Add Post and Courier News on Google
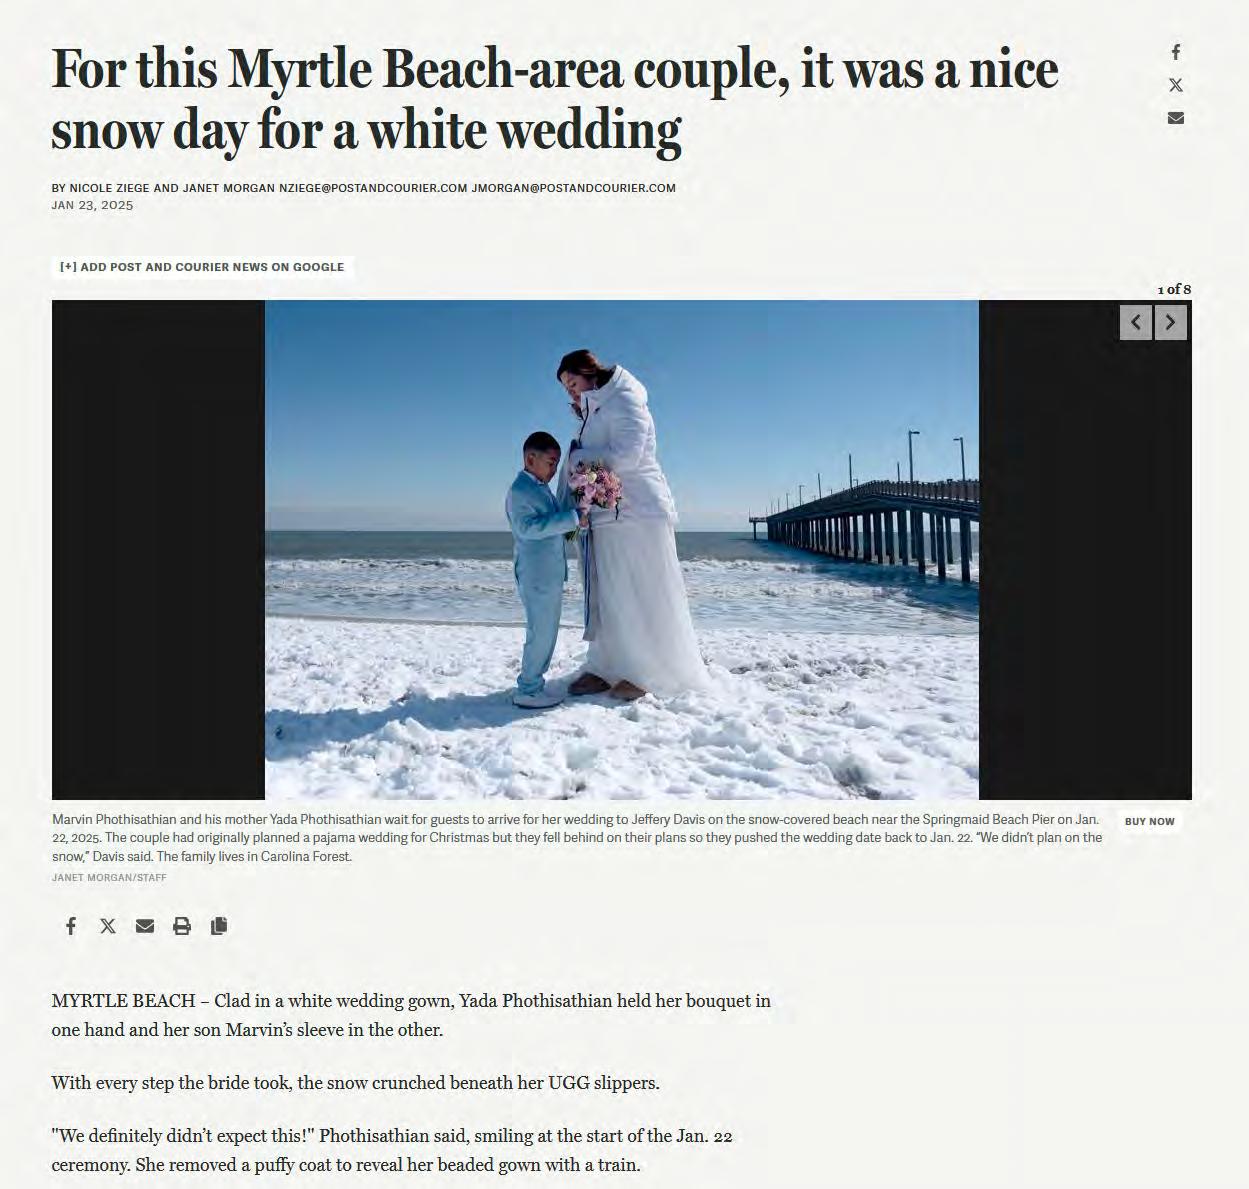Image resolution: width=1249 pixels, height=1189 pixels. pos(202,267)
